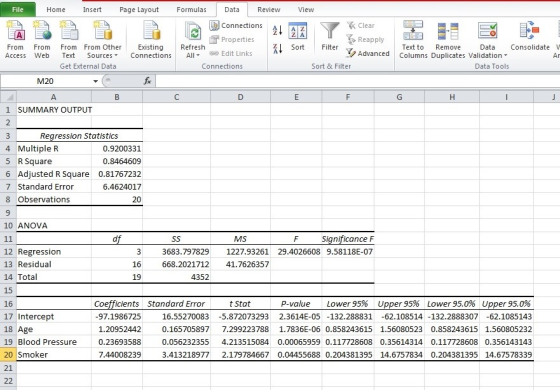Click Reapply filter button
The width and height of the screenshot is (560, 390).
pyautogui.click(x=365, y=39)
